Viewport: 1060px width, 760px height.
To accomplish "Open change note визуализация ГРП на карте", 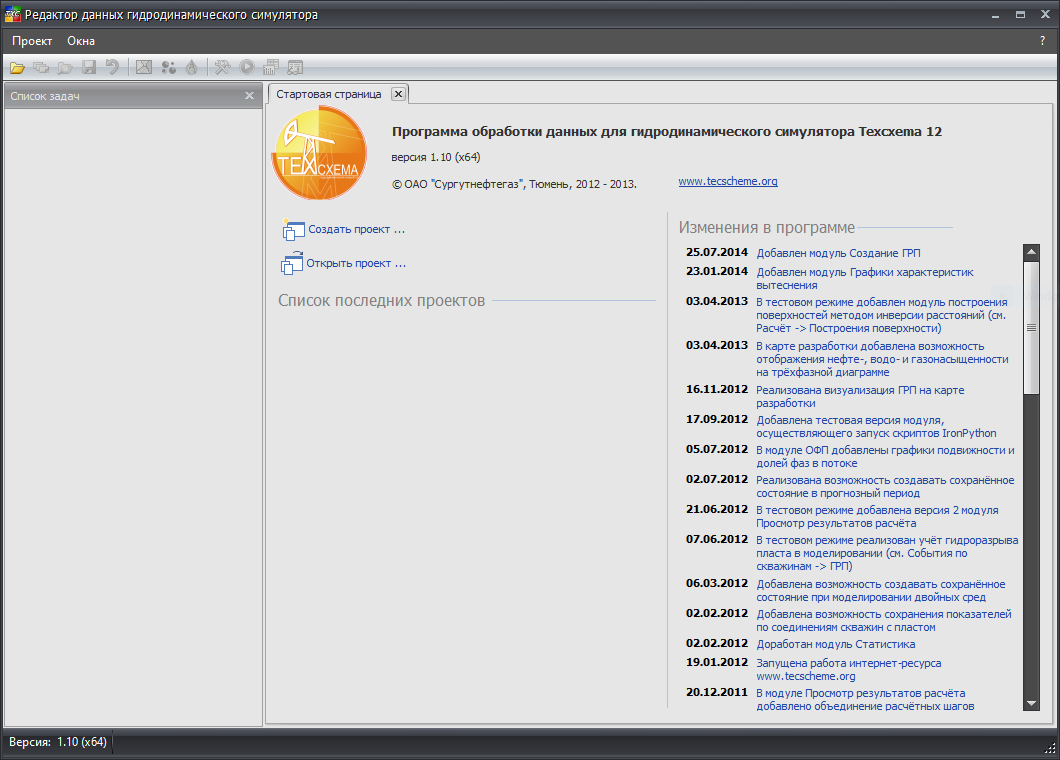I will pos(860,396).
